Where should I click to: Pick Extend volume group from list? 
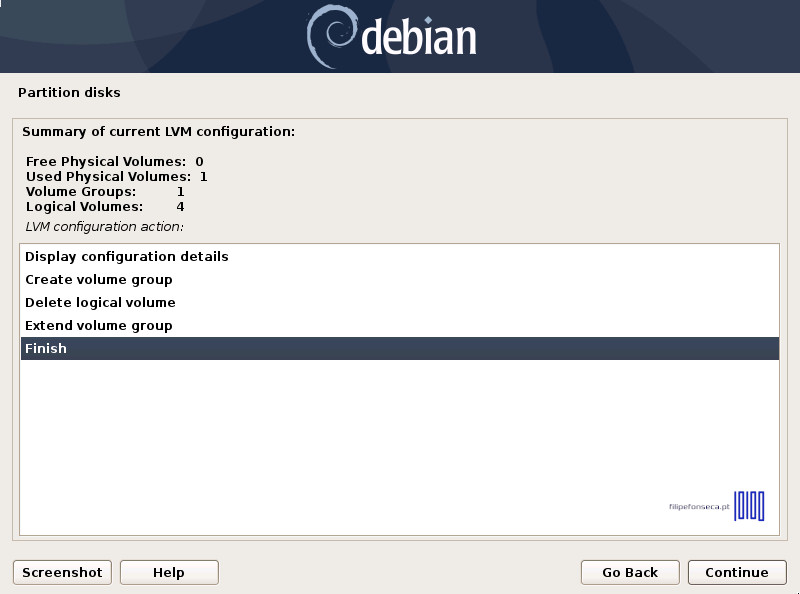[x=99, y=326]
